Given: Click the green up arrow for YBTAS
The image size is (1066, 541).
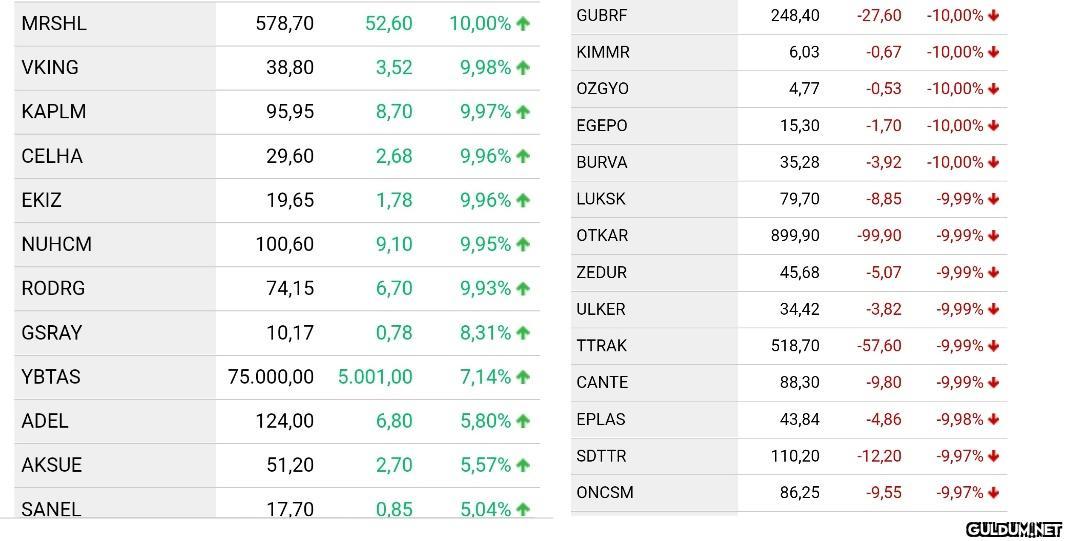Looking at the screenshot, I should 522,377.
